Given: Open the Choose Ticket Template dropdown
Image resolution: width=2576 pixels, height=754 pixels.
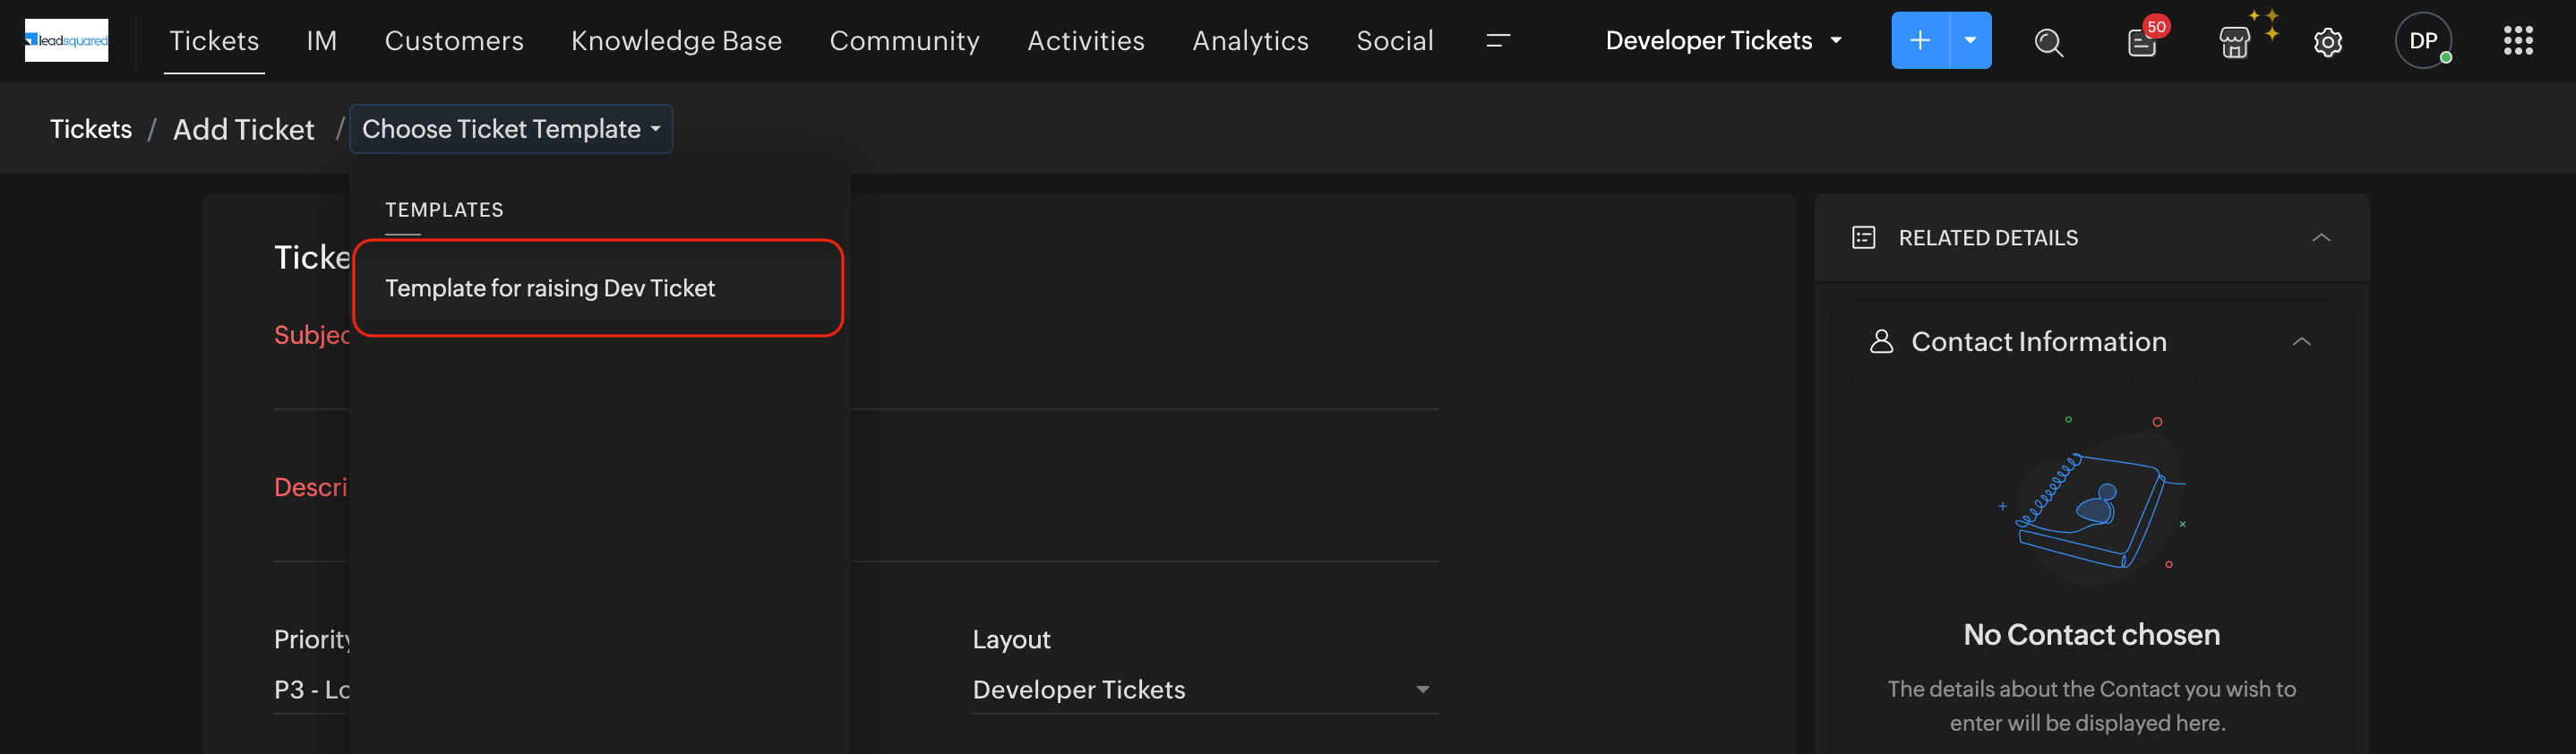Looking at the screenshot, I should pos(511,129).
